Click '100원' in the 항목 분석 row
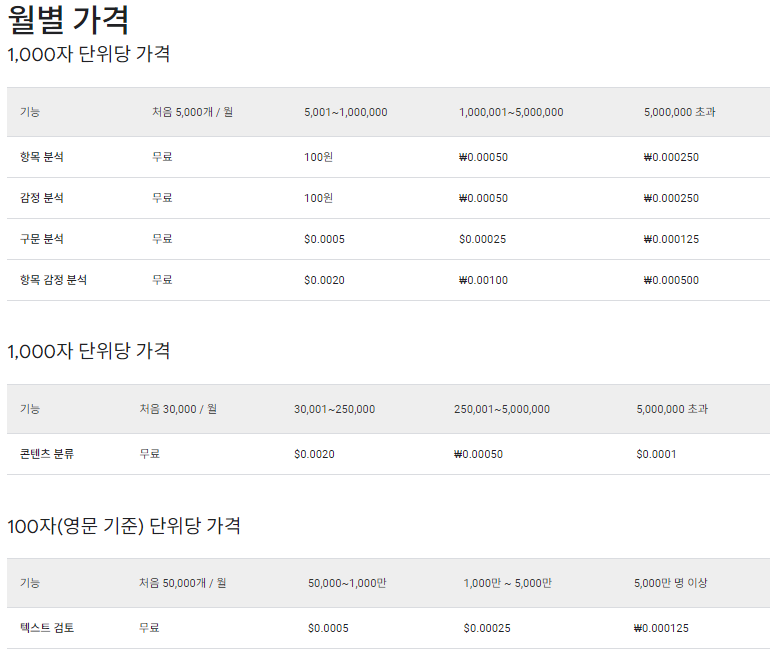Screen dimensions: 771x649 pyautogui.click(x=318, y=157)
